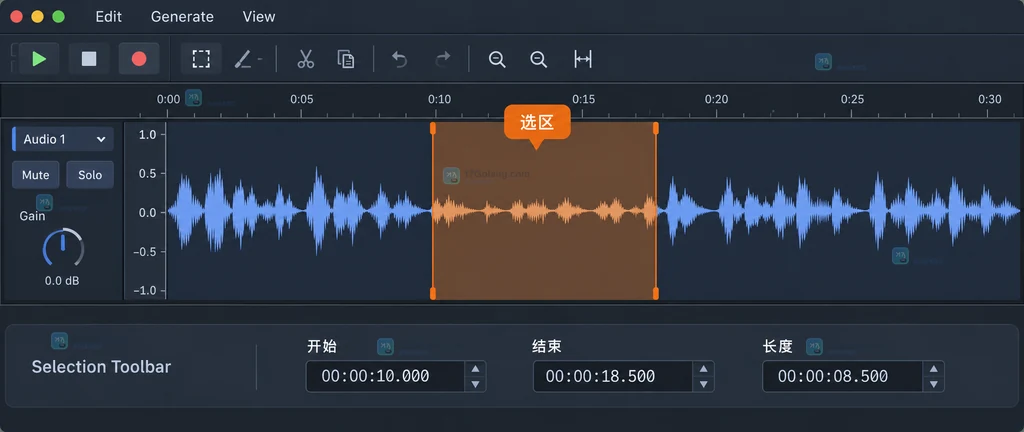This screenshot has width=1024, height=432.
Task: Redo the undone edit
Action: (443, 60)
